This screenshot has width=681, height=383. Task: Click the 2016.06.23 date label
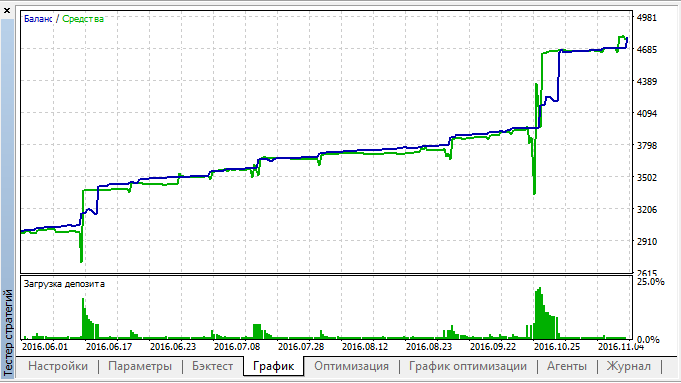(x=173, y=347)
